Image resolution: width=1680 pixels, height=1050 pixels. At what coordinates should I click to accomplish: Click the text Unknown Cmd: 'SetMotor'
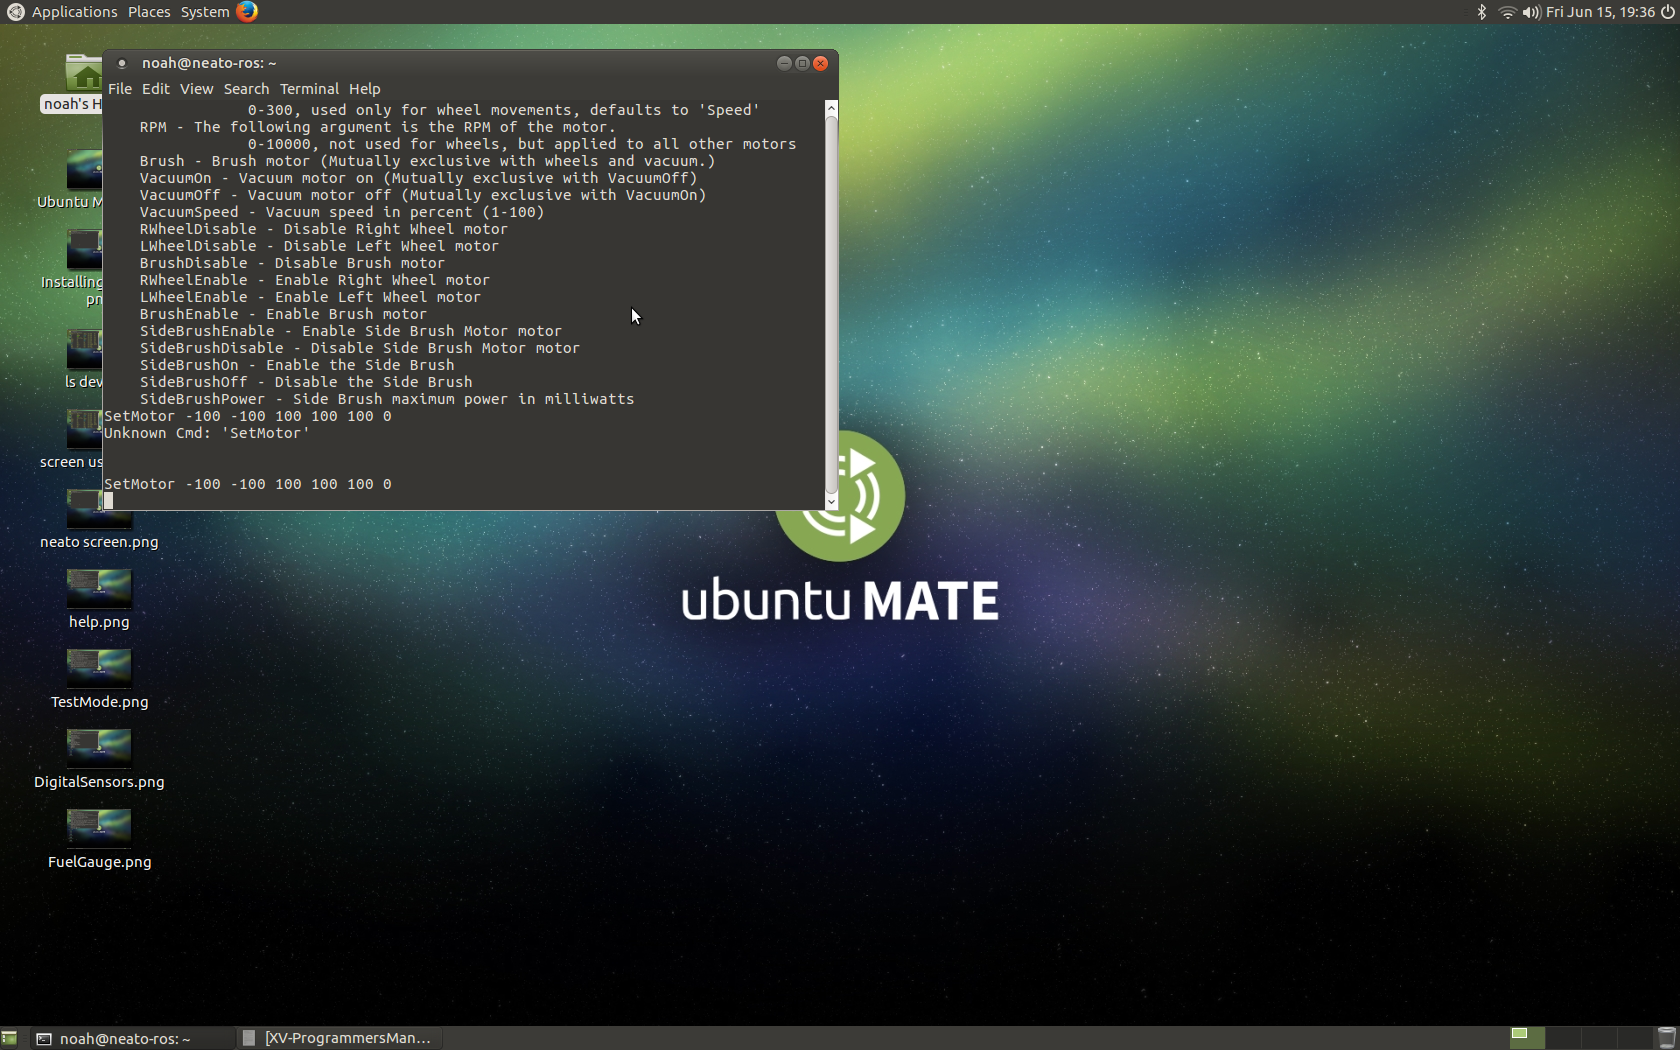(207, 433)
